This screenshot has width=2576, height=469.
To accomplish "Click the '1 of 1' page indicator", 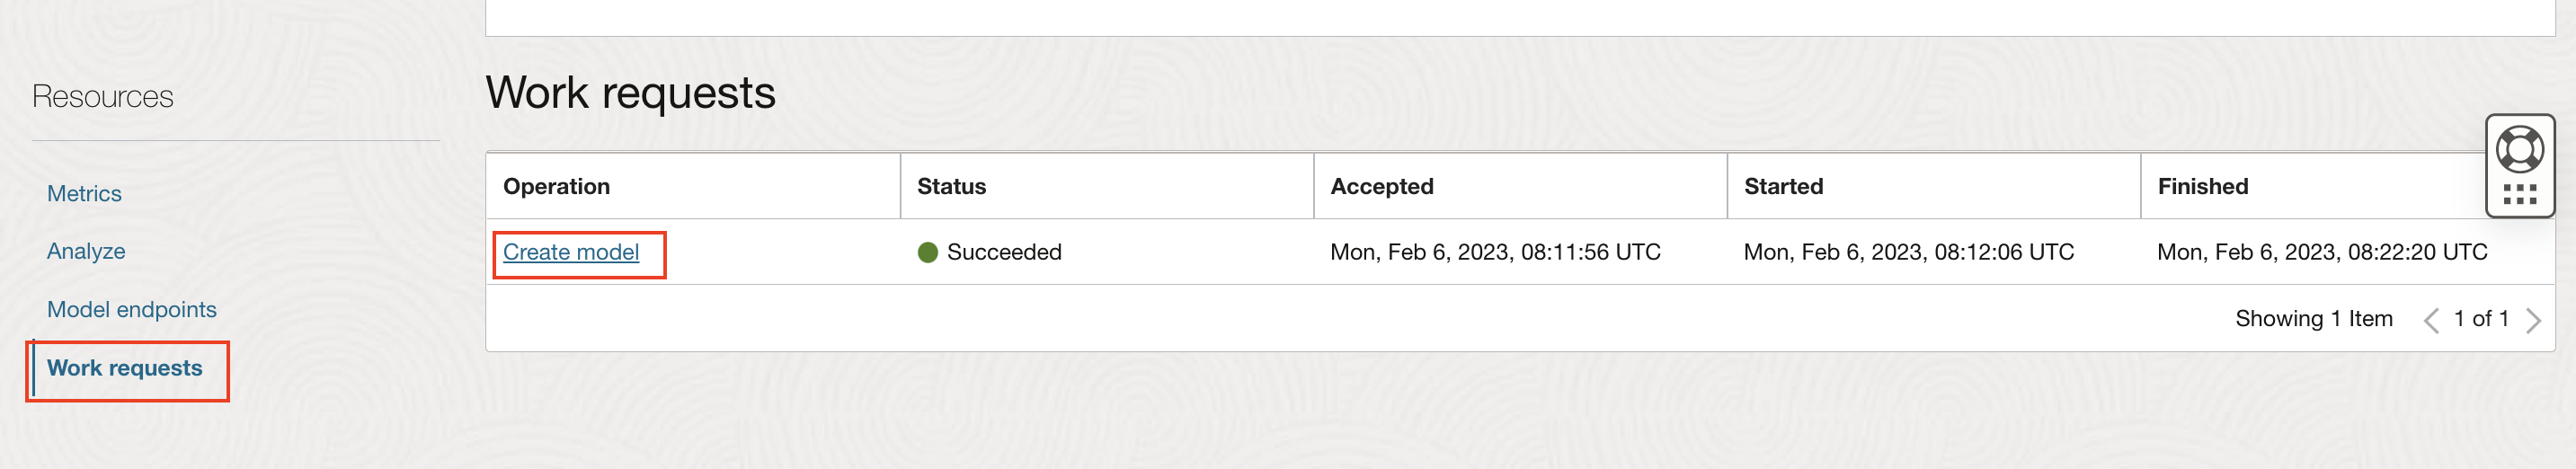I will coord(2481,319).
